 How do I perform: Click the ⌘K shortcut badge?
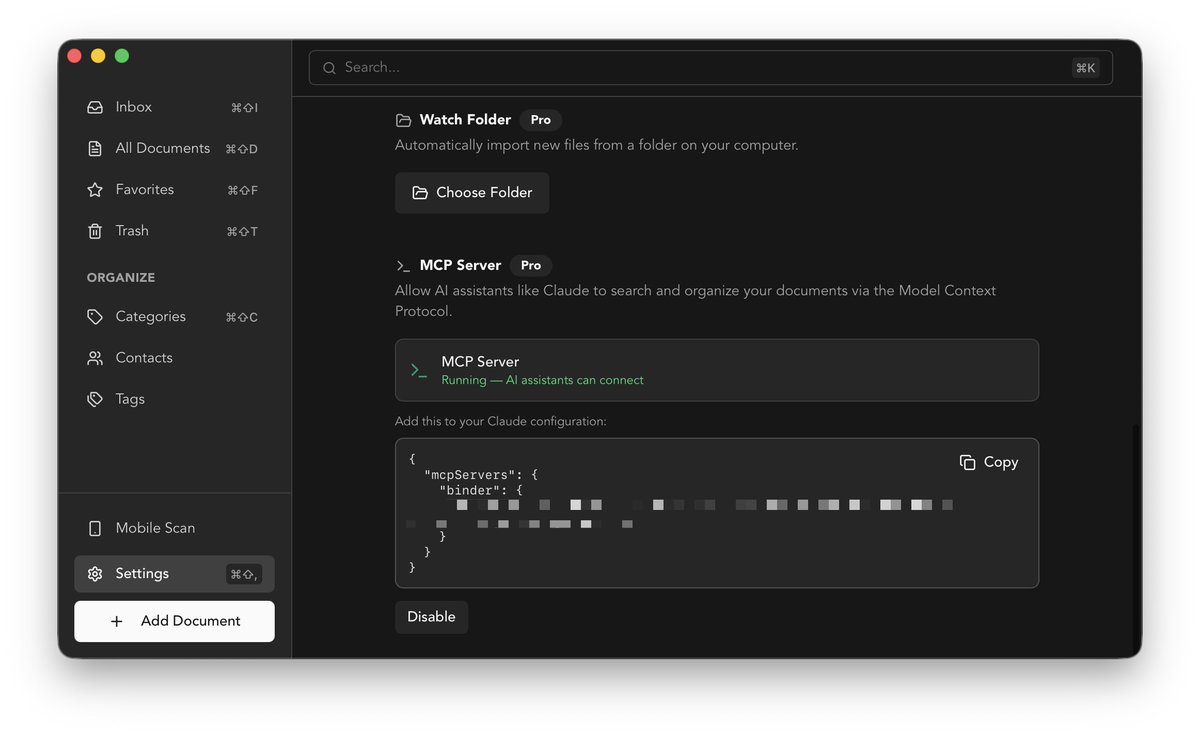pyautogui.click(x=1085, y=68)
